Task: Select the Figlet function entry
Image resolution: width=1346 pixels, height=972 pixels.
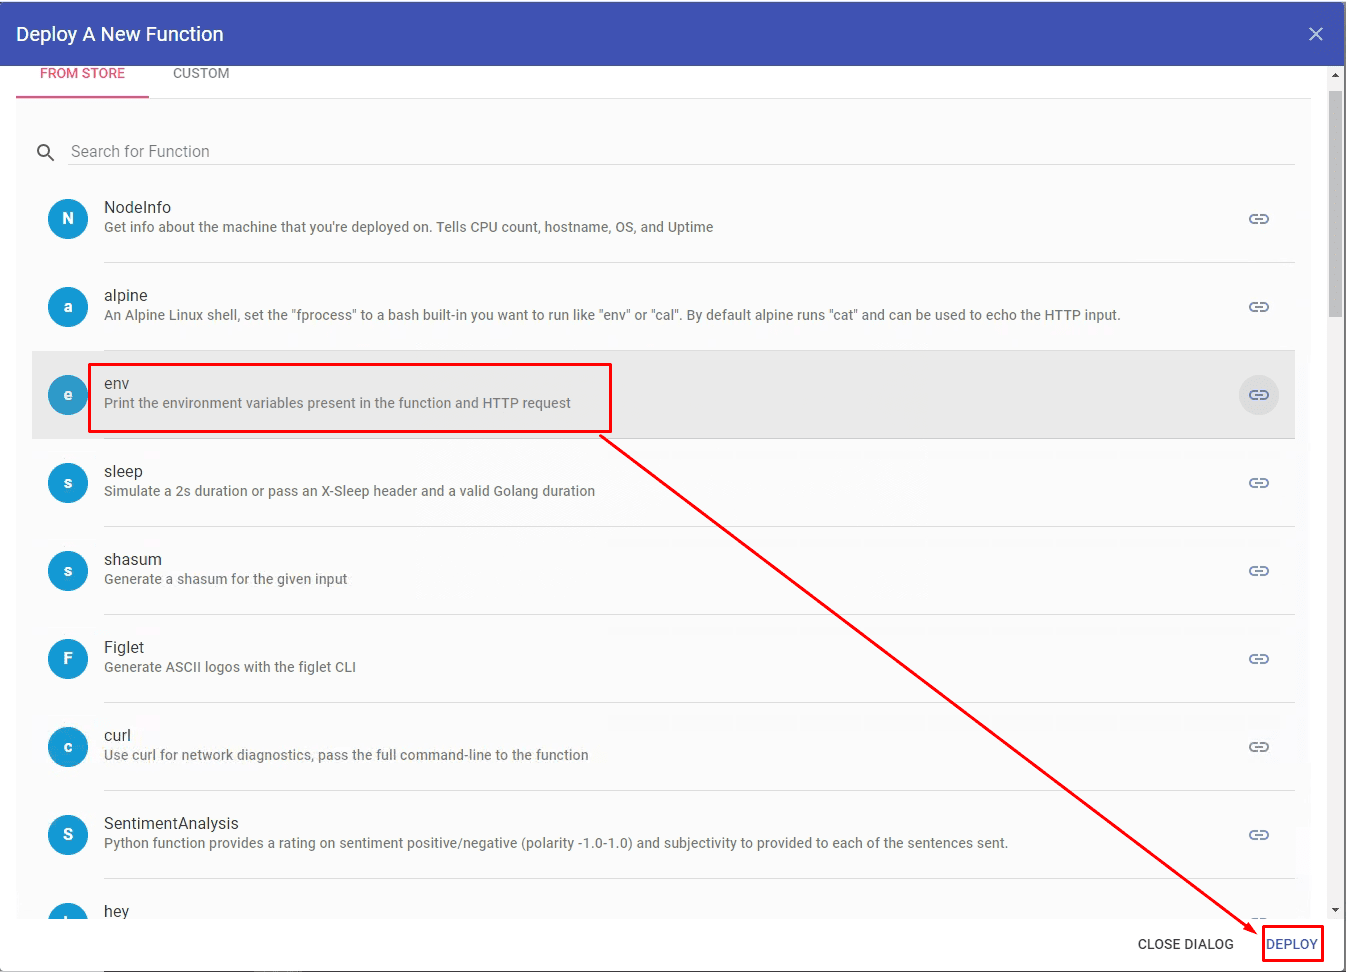Action: (663, 659)
